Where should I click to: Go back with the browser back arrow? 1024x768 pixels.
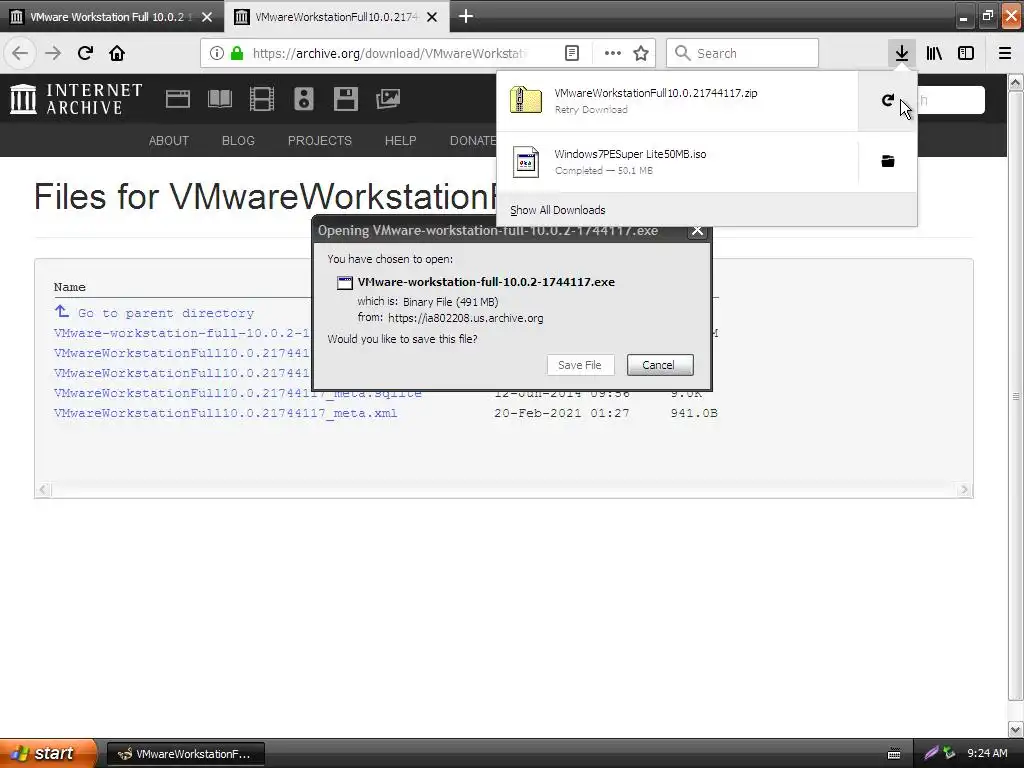[x=20, y=53]
